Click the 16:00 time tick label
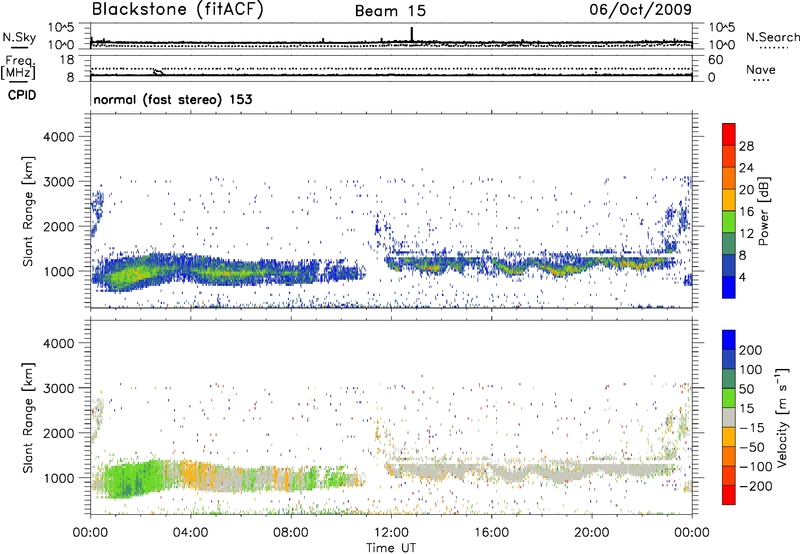 (491, 533)
